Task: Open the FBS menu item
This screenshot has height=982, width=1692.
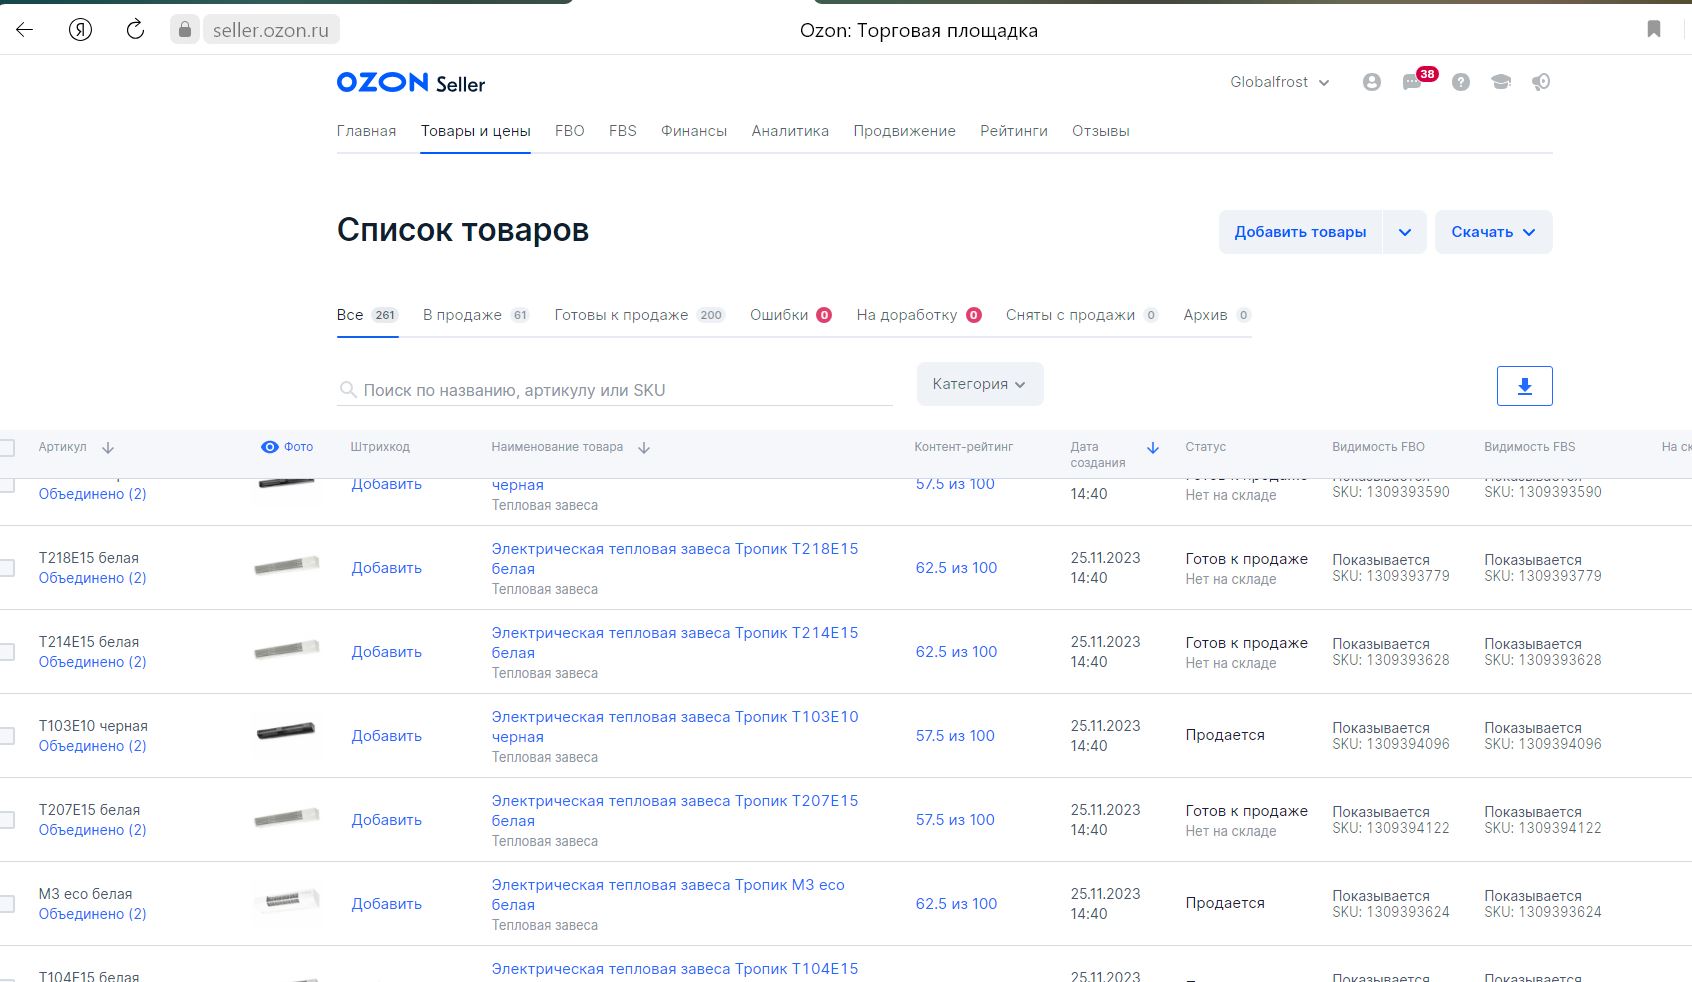Action: [x=623, y=131]
